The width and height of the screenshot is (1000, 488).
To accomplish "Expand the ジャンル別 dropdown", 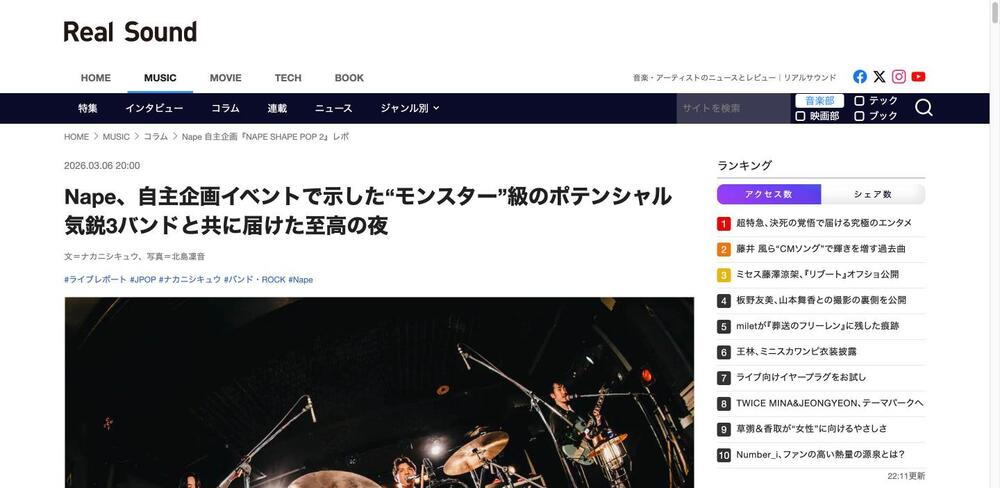I will 410,108.
